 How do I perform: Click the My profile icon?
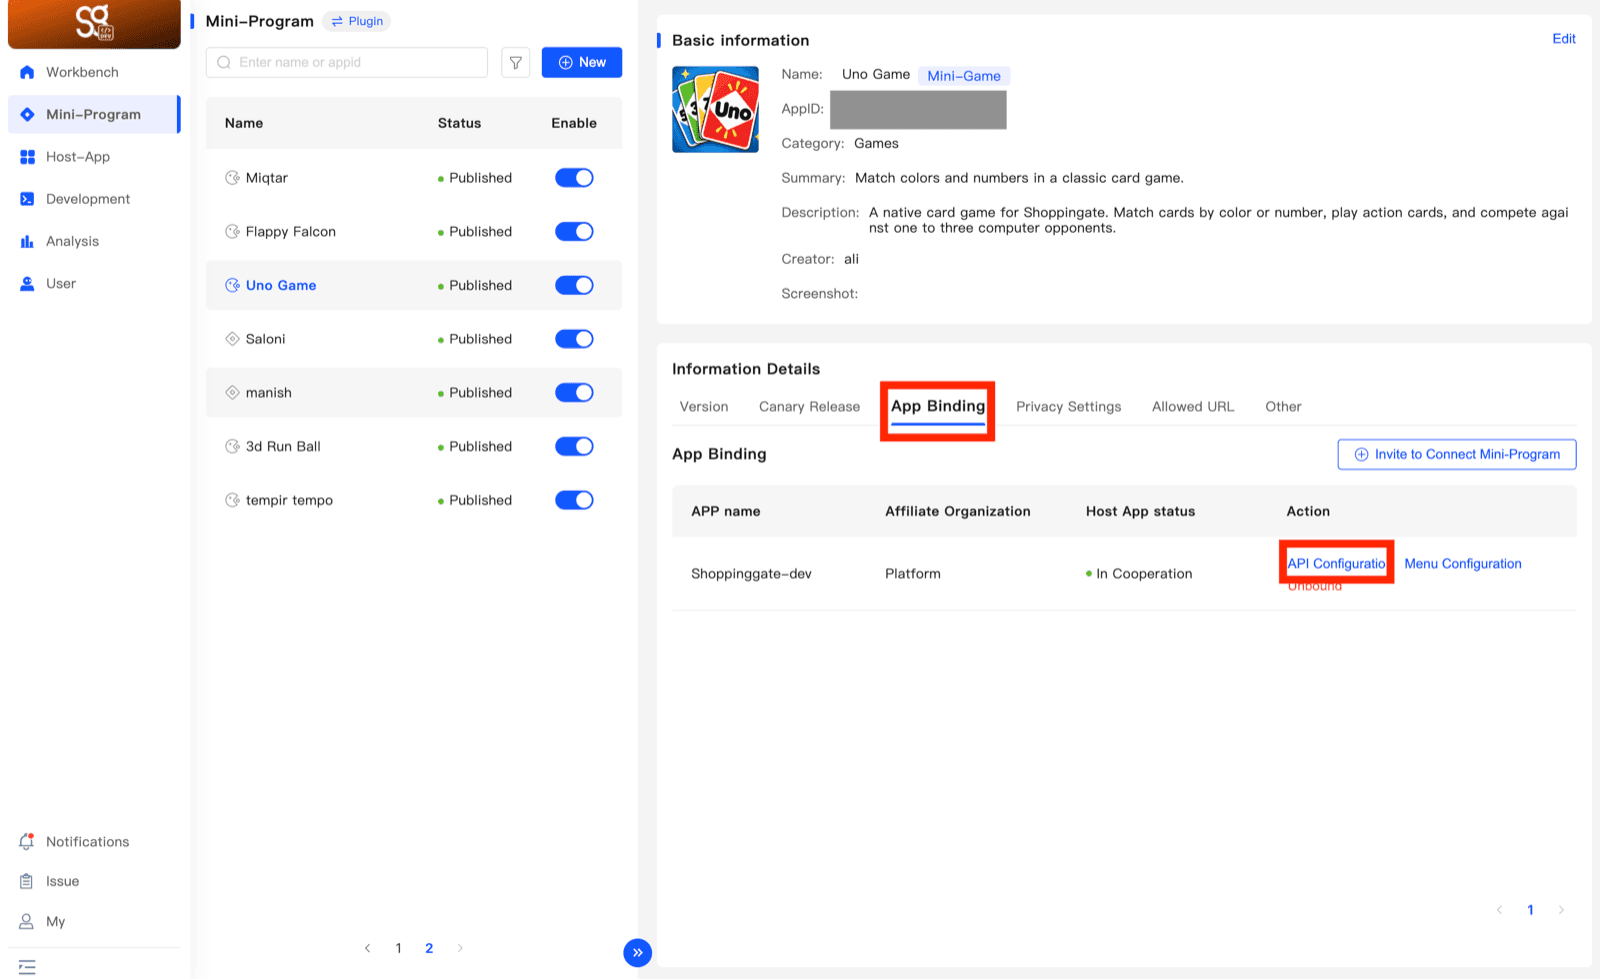coord(27,921)
